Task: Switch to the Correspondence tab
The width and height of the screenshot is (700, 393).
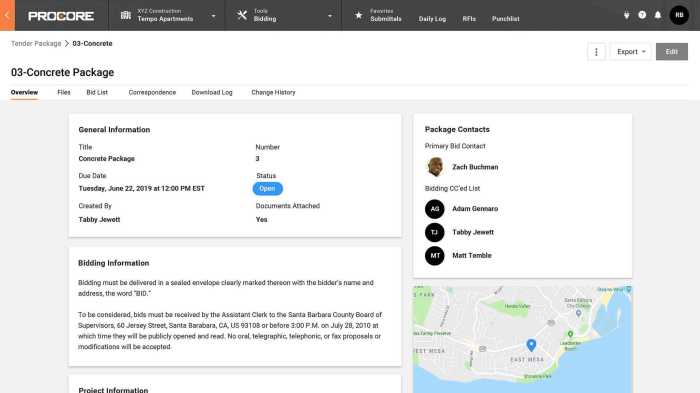Action: [x=152, y=92]
